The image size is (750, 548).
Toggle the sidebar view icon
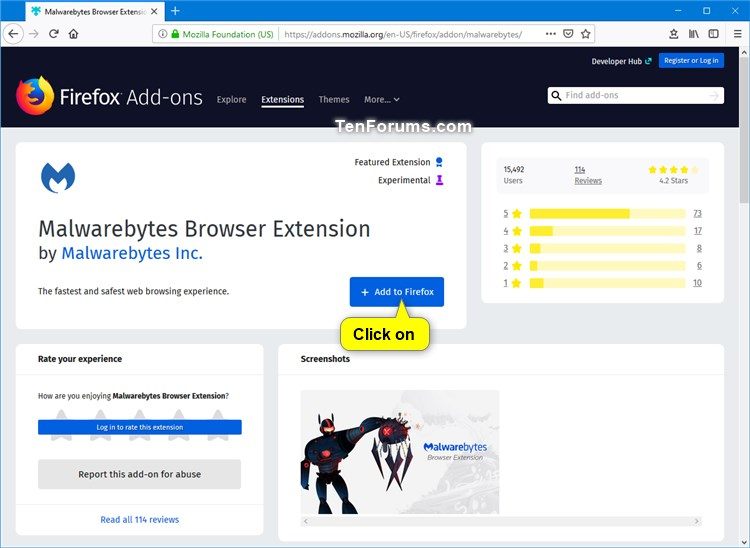(713, 34)
